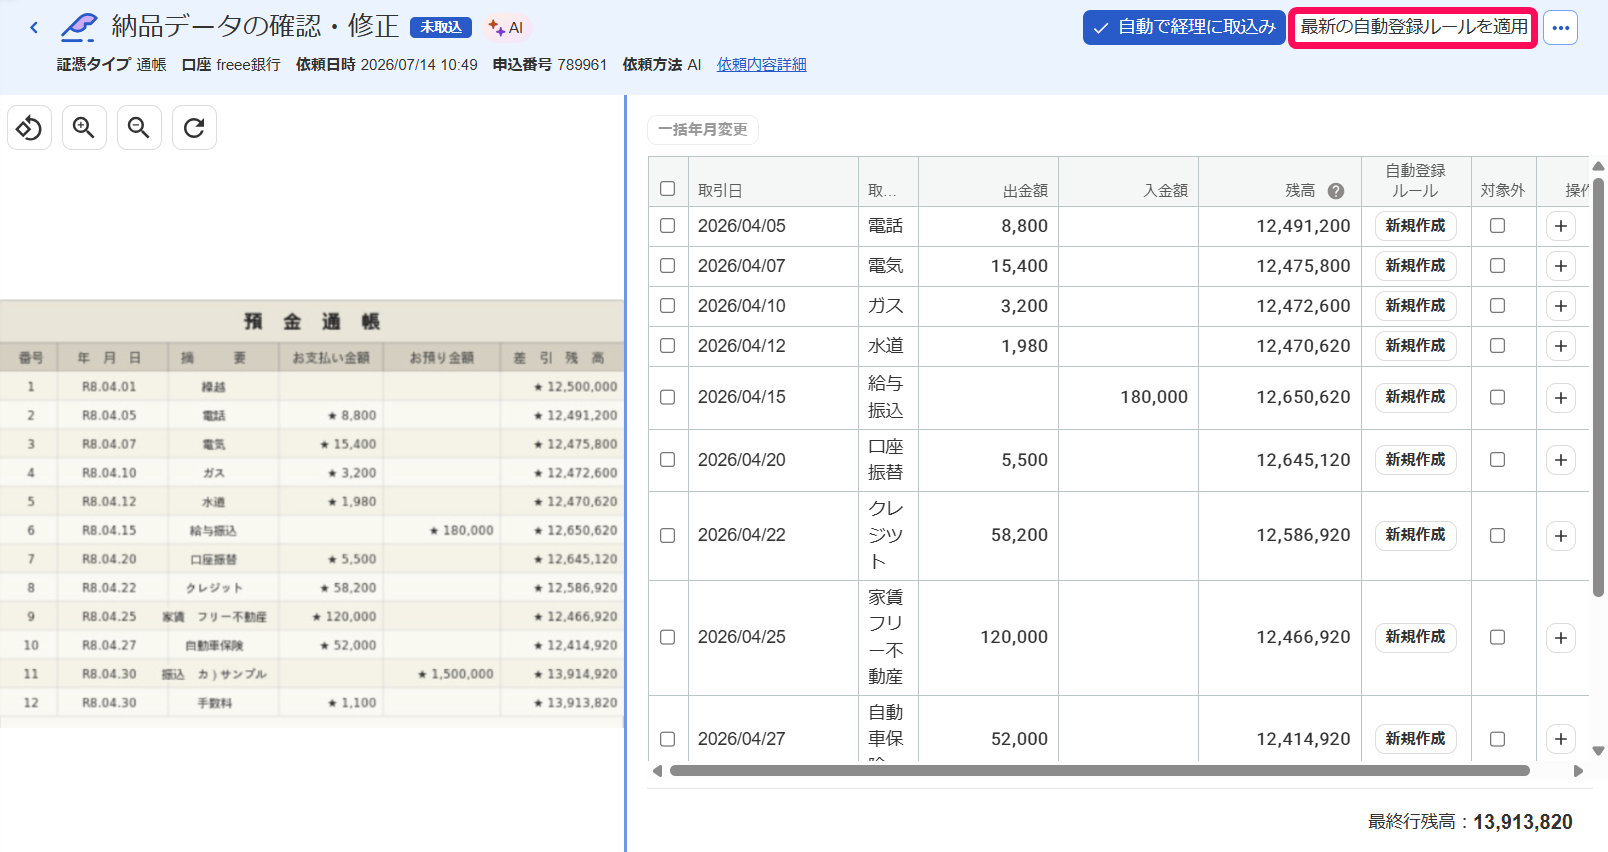The width and height of the screenshot is (1608, 852).
Task: Create new rule for the 電話 row
Action: (x=1415, y=226)
